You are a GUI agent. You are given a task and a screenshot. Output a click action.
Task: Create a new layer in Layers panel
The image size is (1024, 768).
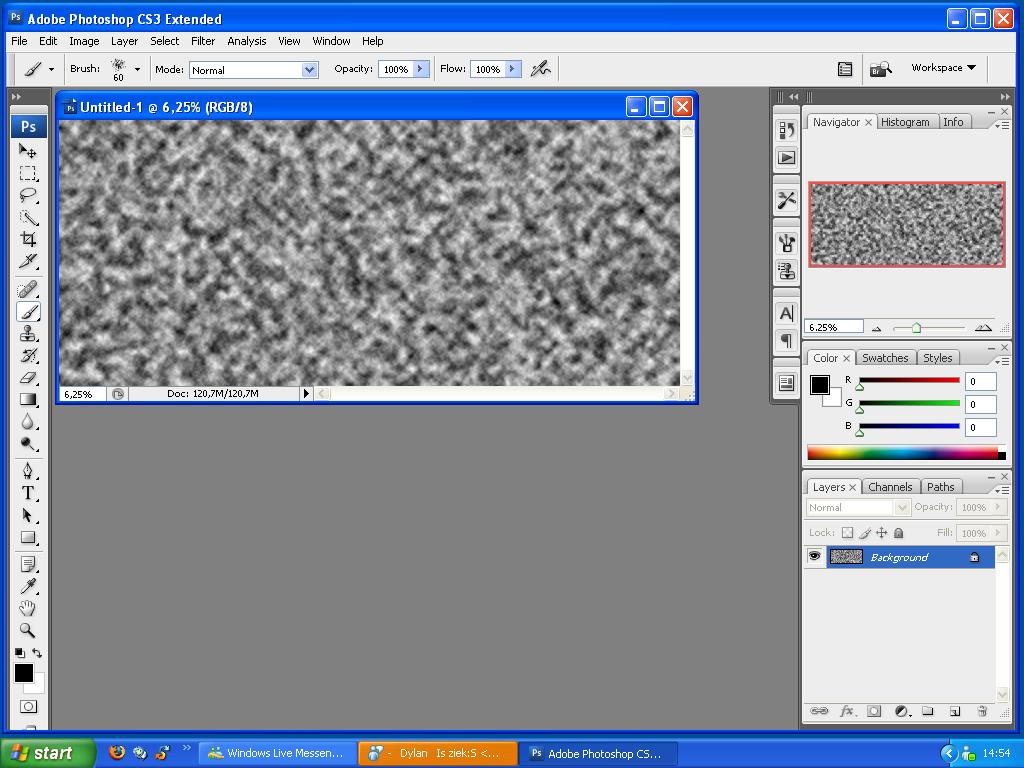pyautogui.click(x=954, y=711)
